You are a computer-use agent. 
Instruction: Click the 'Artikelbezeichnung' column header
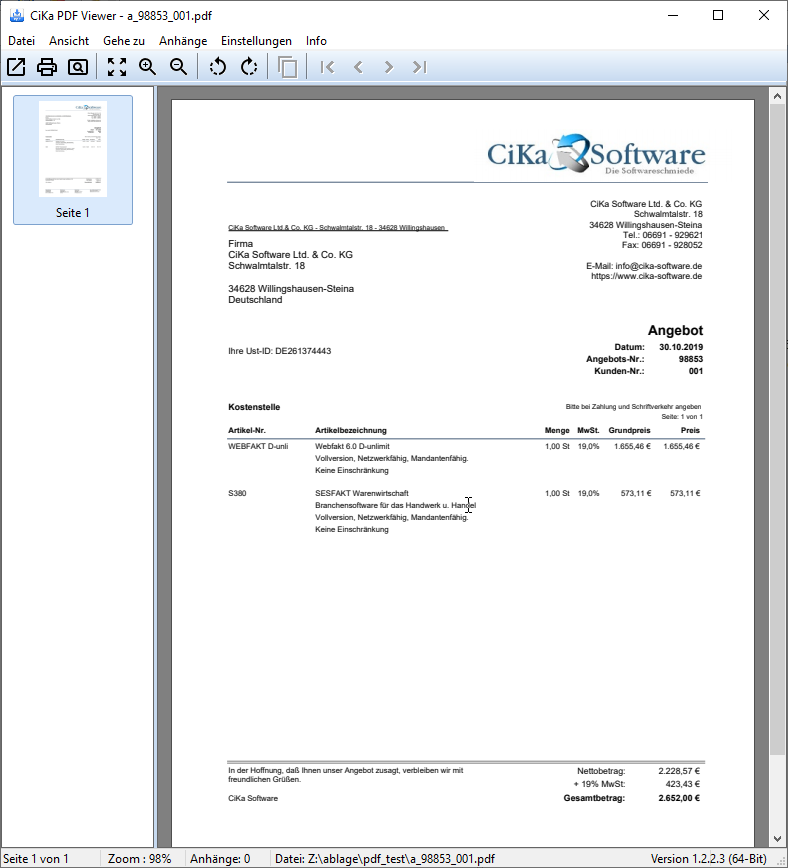(351, 430)
